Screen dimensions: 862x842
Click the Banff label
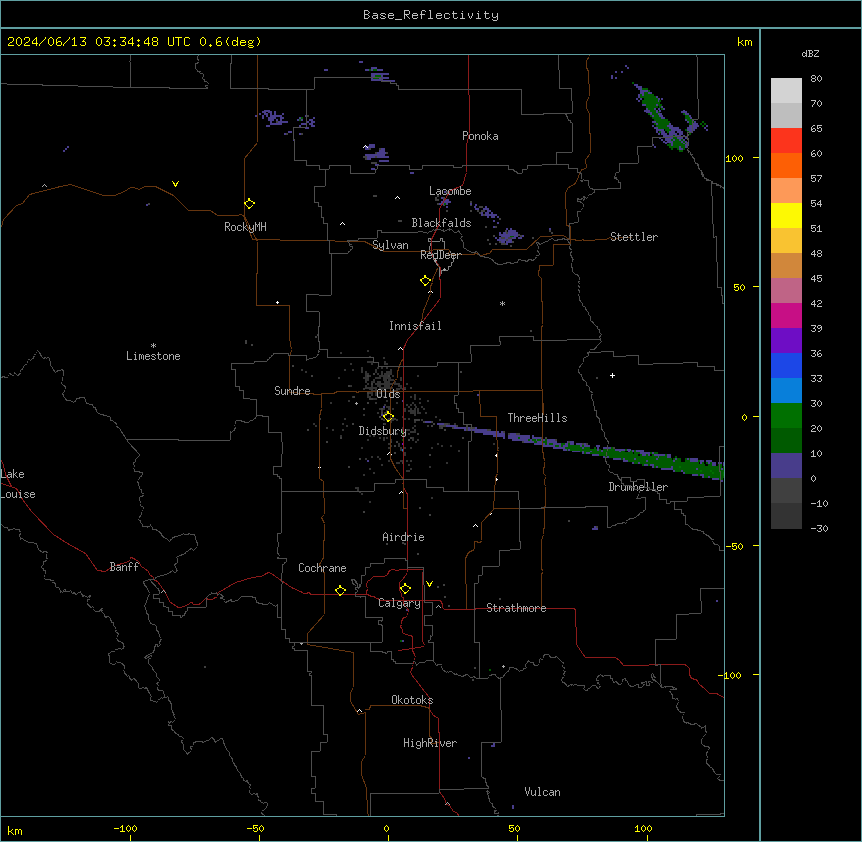(124, 567)
